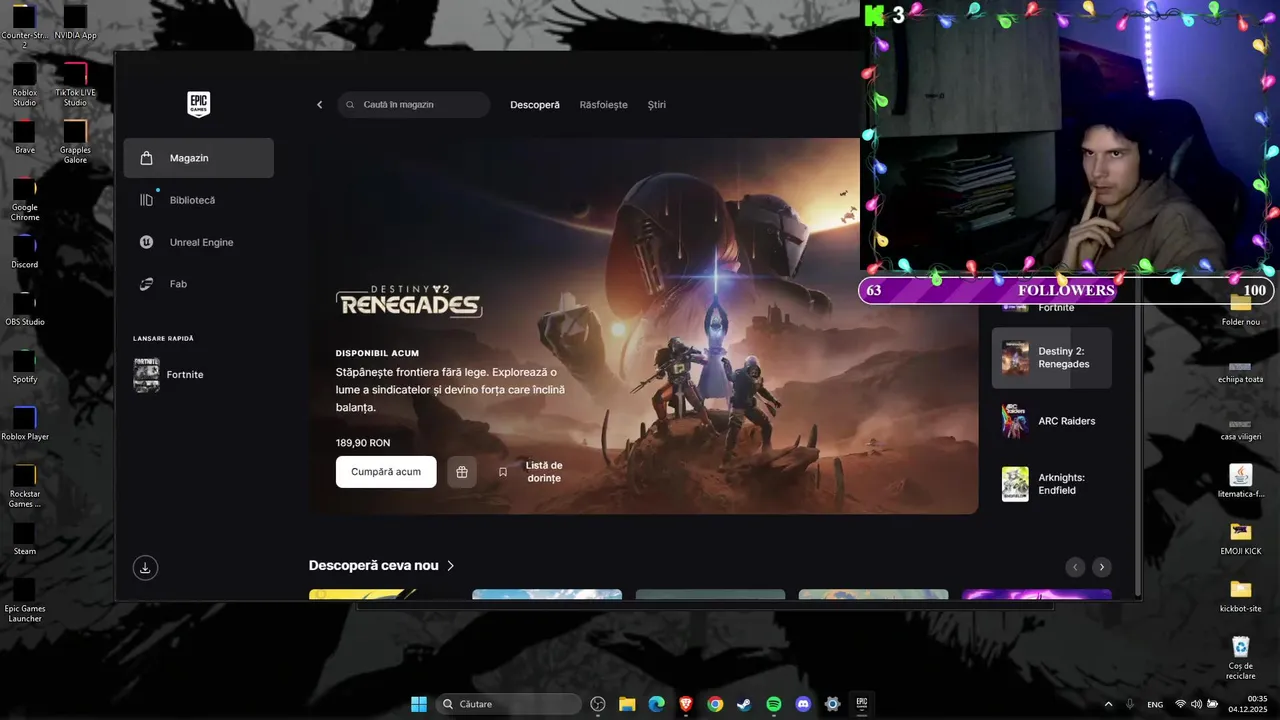The image size is (1280, 720).
Task: Open Microsoft Edge from the taskbar
Action: [x=656, y=704]
